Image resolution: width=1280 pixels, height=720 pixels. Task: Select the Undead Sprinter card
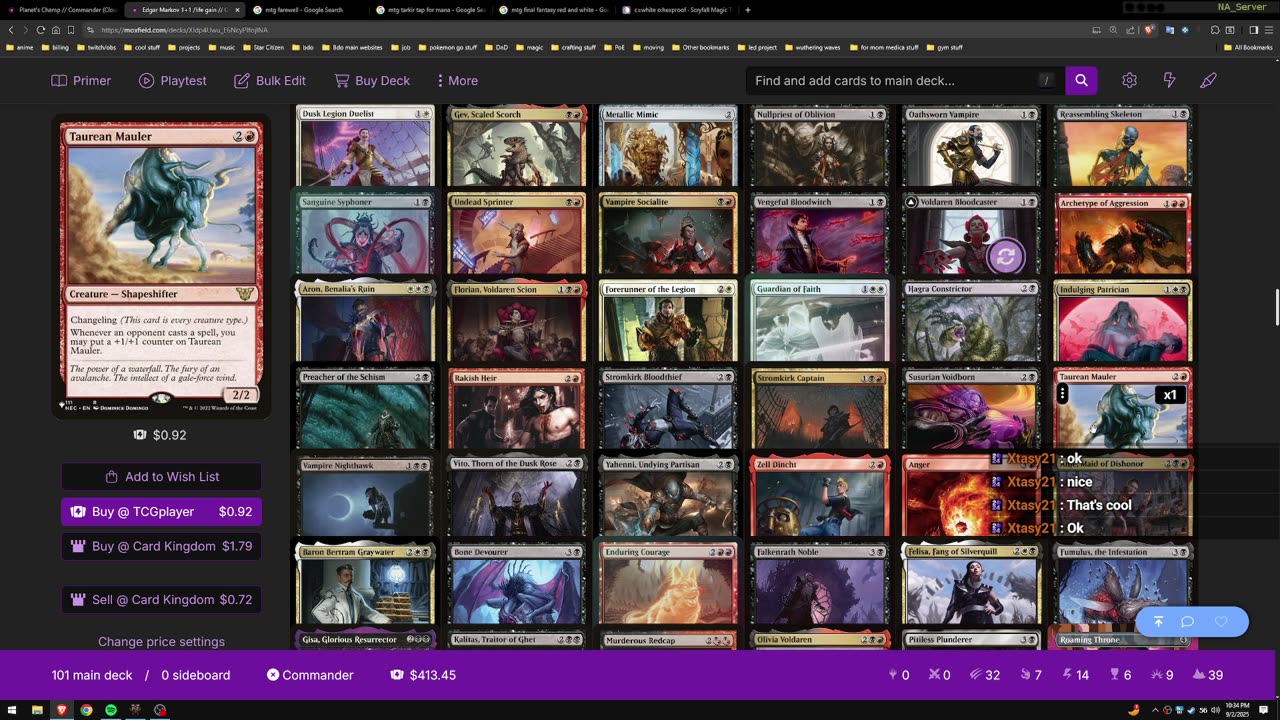[516, 234]
